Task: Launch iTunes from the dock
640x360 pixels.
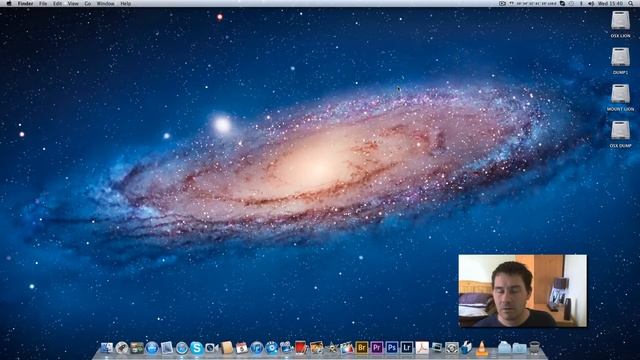Action: [257, 348]
